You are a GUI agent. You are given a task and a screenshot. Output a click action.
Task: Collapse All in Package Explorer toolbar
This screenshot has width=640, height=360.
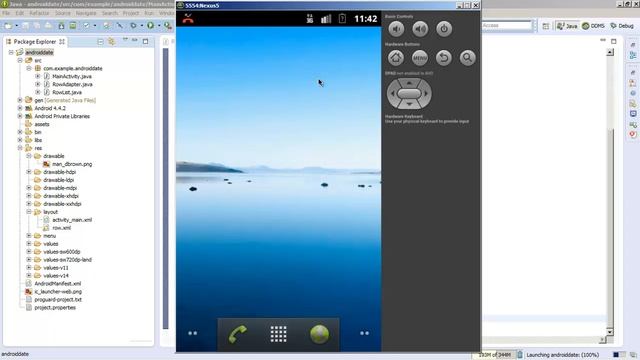coord(100,42)
